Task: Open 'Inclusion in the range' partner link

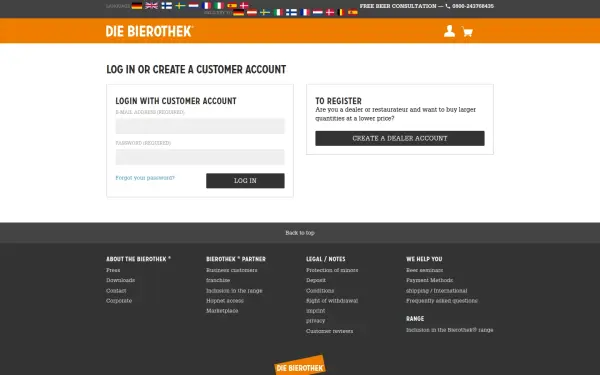Action: point(234,290)
